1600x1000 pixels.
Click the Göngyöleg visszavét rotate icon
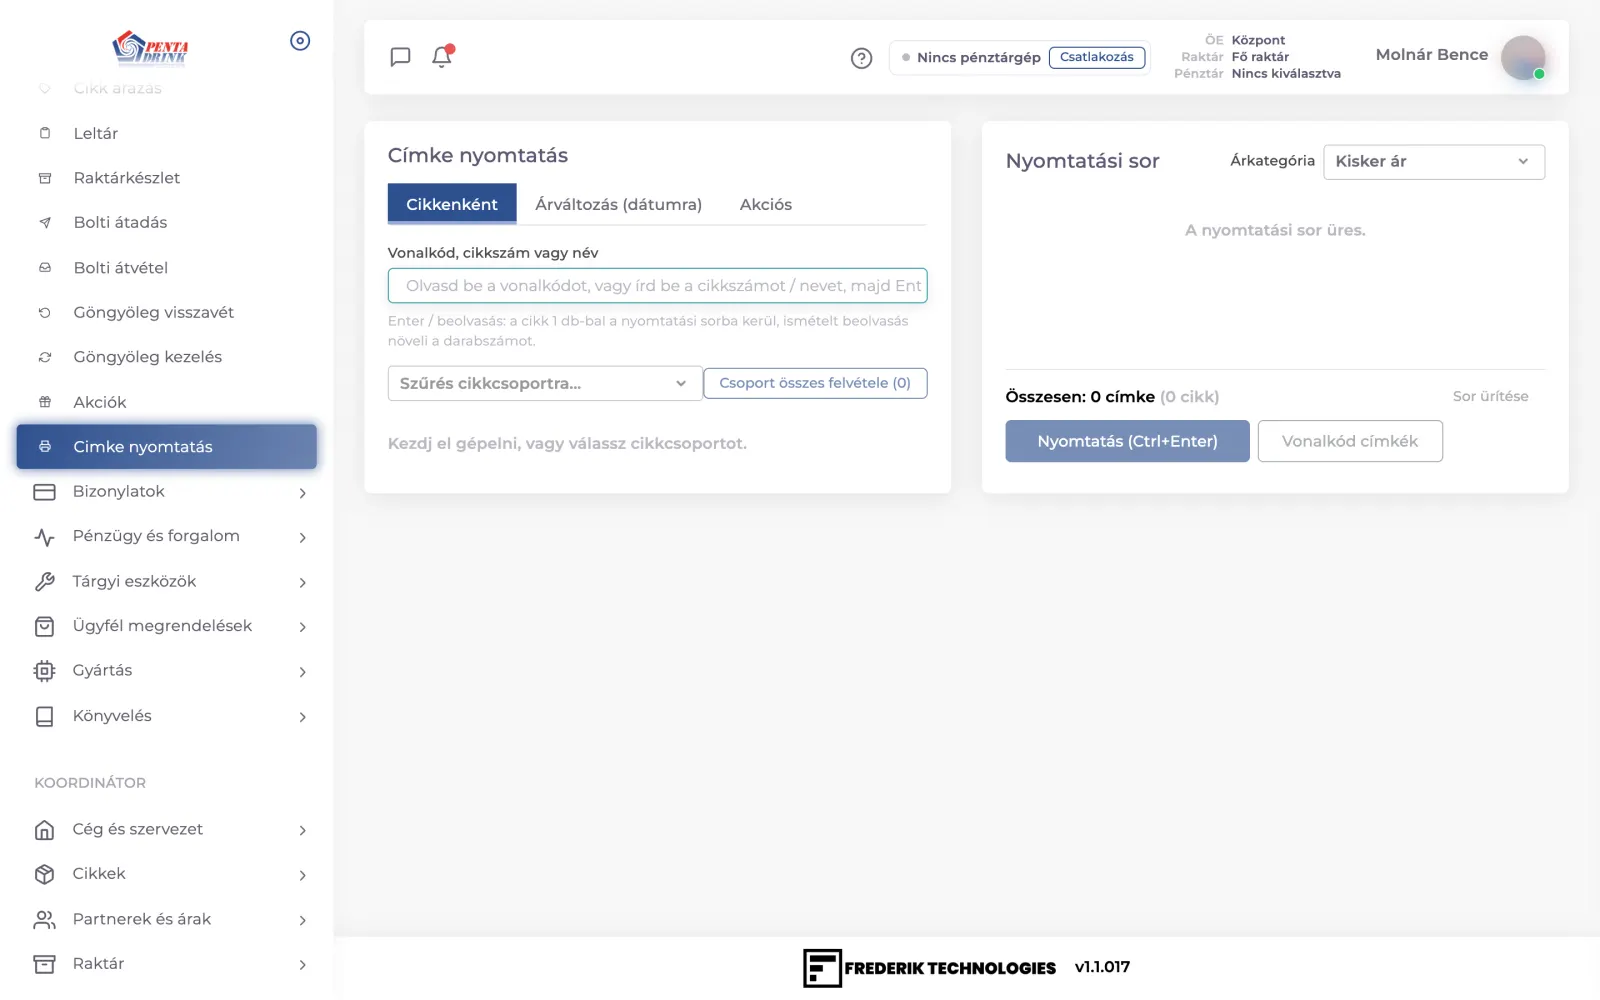pyautogui.click(x=45, y=313)
